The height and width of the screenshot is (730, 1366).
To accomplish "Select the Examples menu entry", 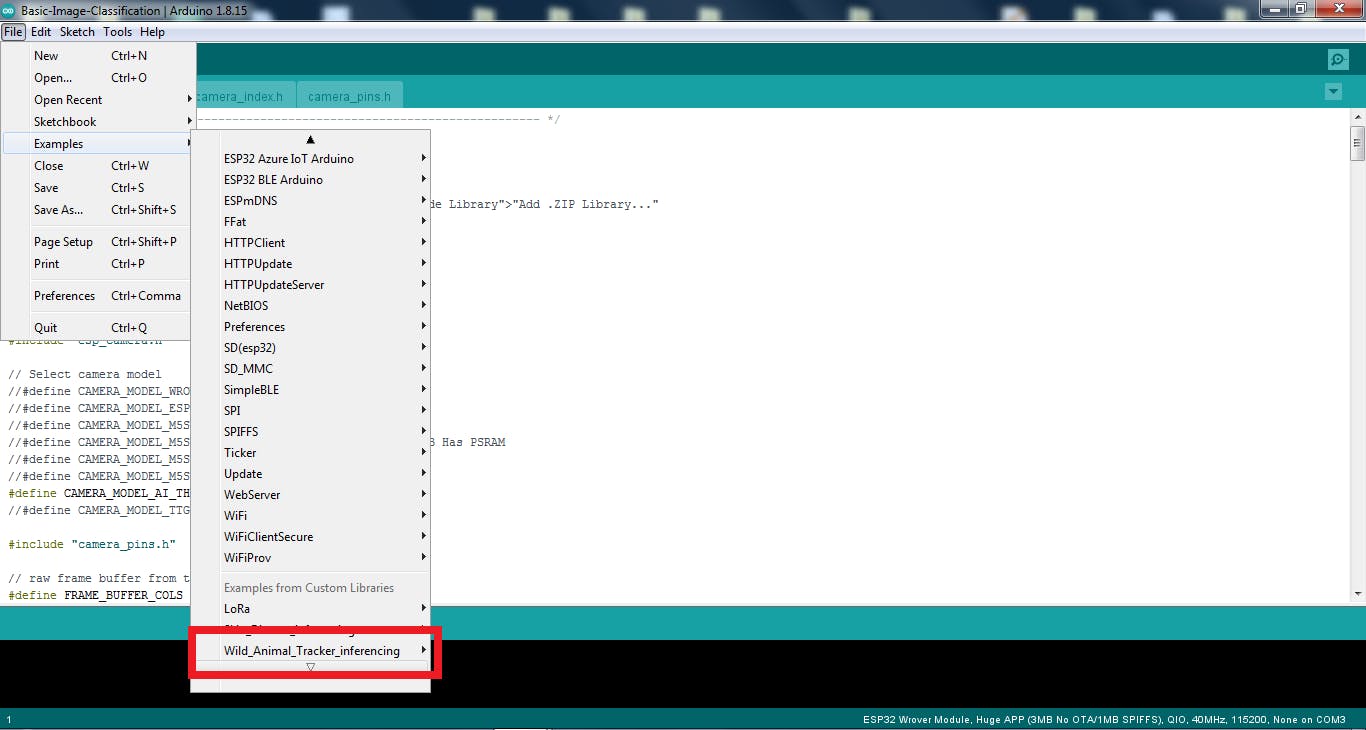I will pos(97,144).
